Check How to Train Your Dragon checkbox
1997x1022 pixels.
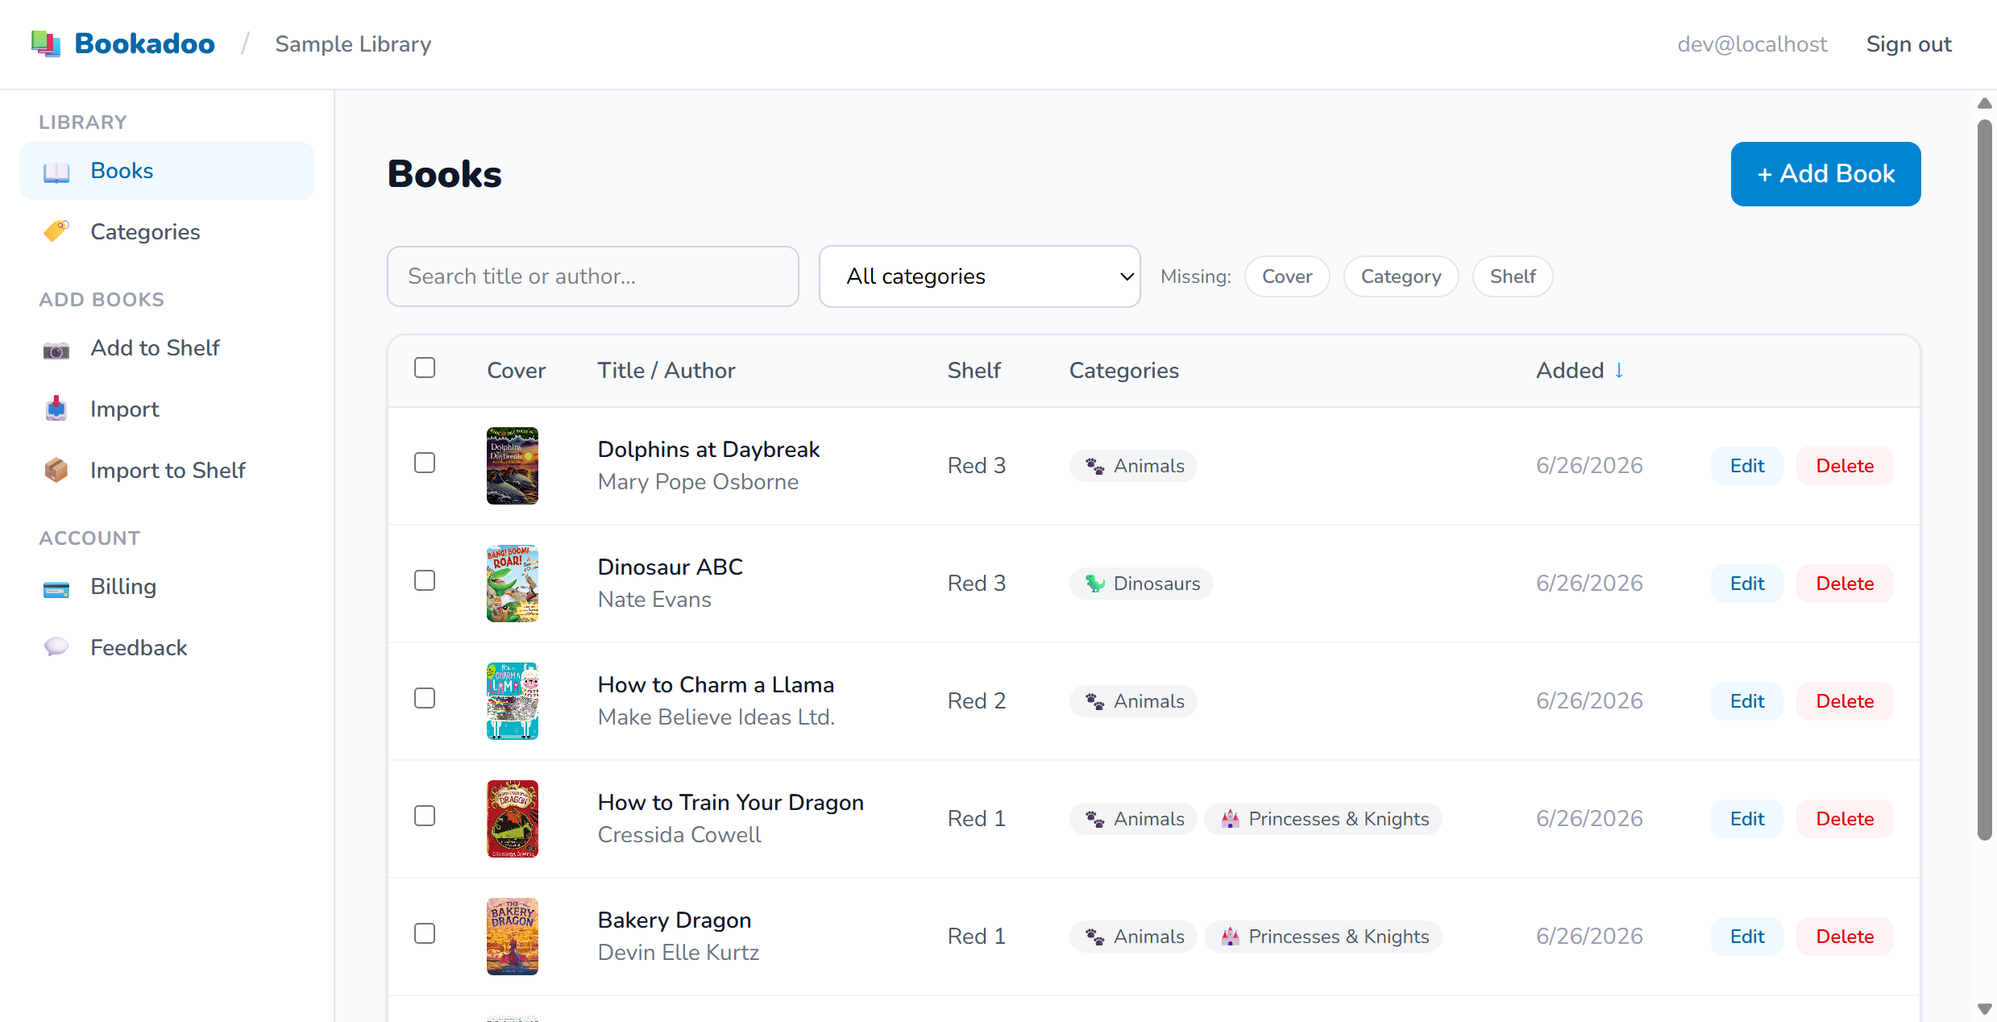[x=425, y=816]
